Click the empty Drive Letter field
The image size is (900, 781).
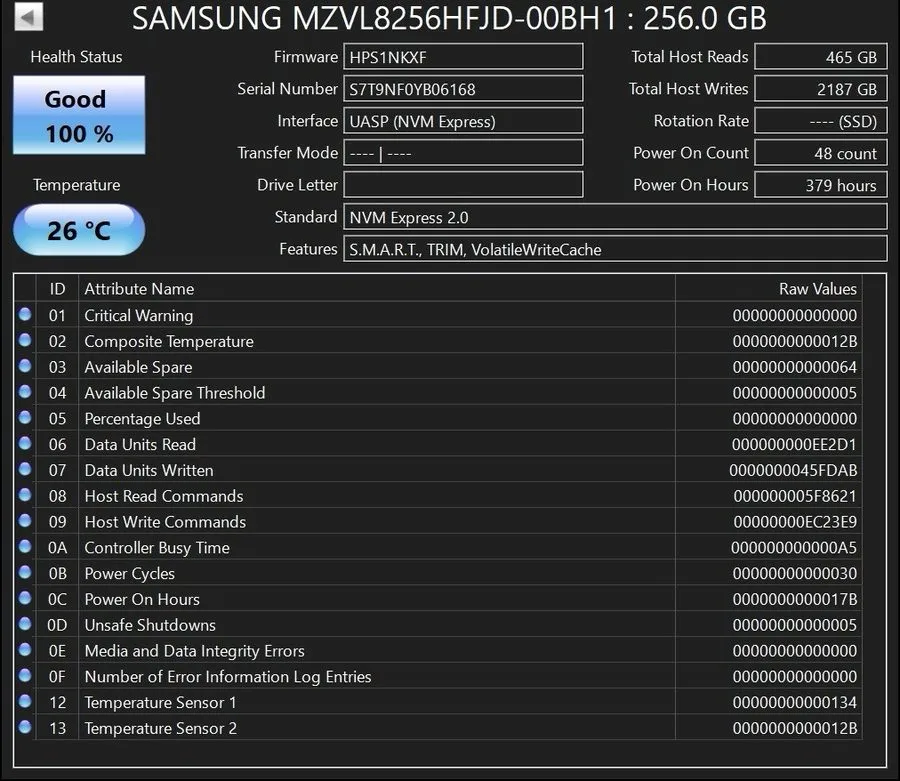click(x=463, y=185)
